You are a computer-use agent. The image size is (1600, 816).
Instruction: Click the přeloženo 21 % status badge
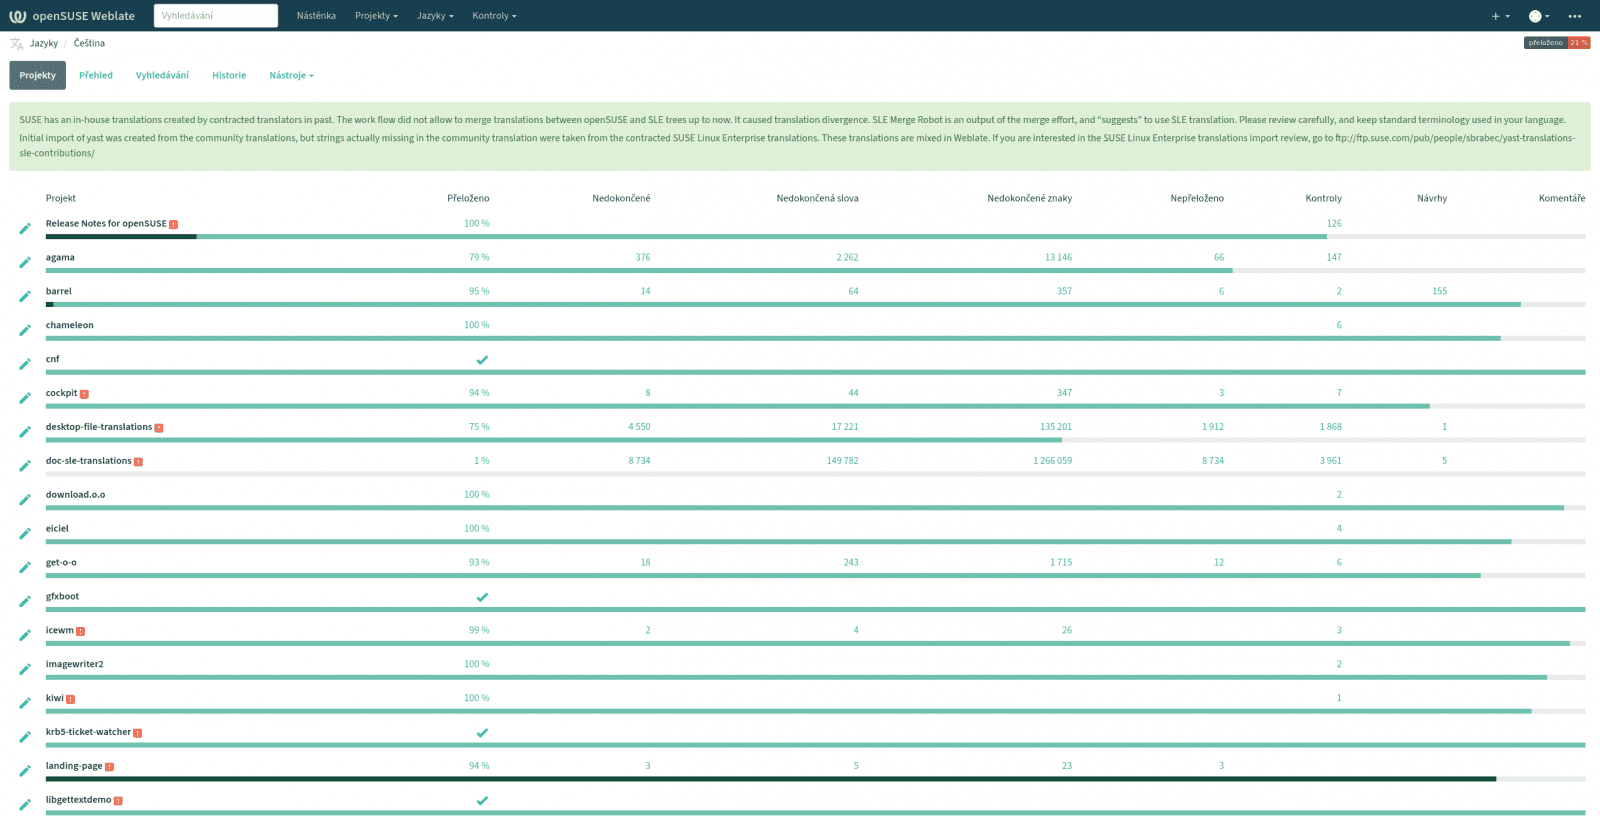[1557, 43]
